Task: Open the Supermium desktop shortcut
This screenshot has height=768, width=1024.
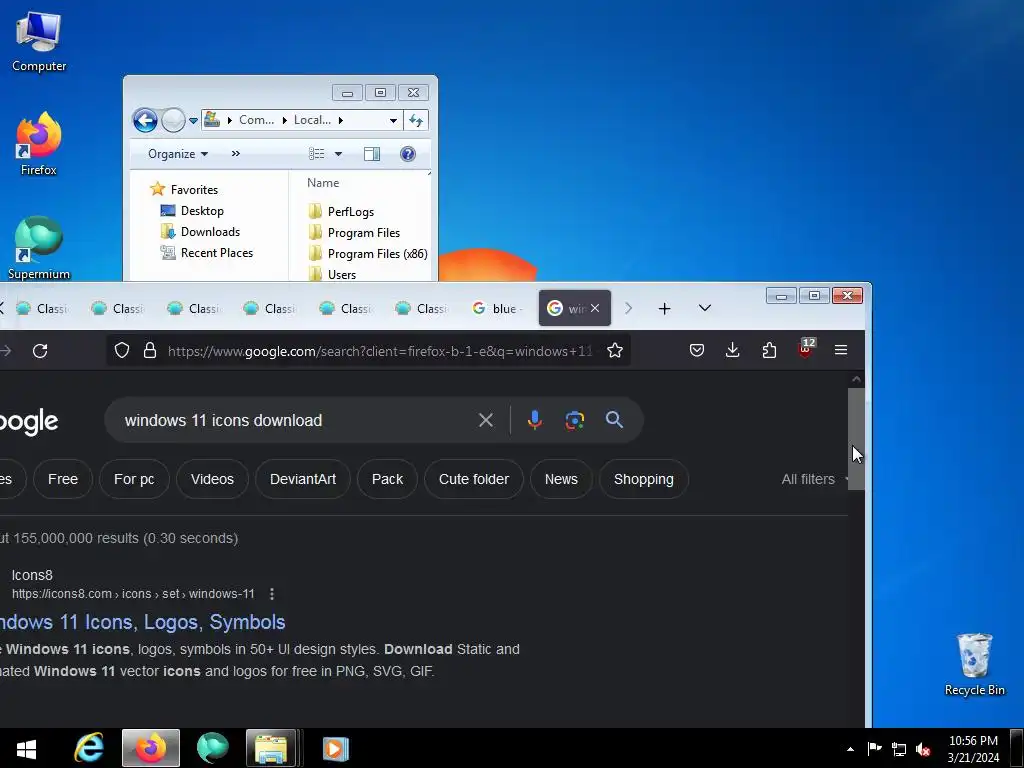Action: click(x=39, y=248)
